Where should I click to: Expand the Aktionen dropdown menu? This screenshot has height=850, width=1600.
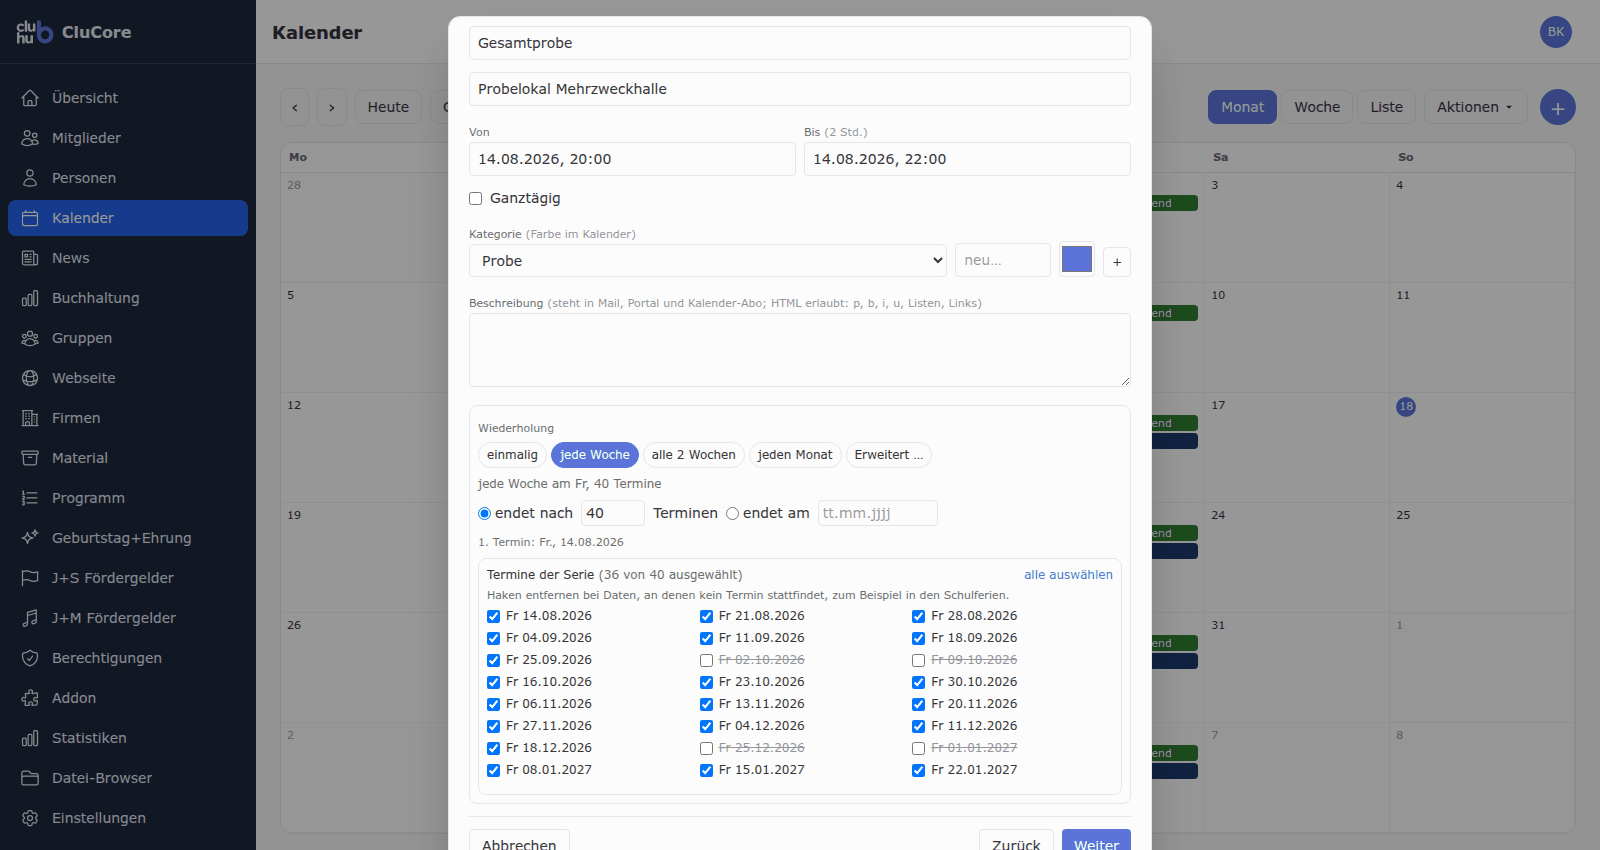(x=1475, y=107)
